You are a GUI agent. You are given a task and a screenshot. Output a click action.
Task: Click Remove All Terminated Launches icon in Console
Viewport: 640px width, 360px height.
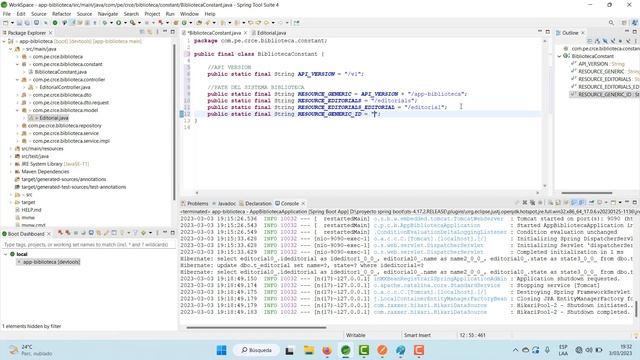point(532,202)
